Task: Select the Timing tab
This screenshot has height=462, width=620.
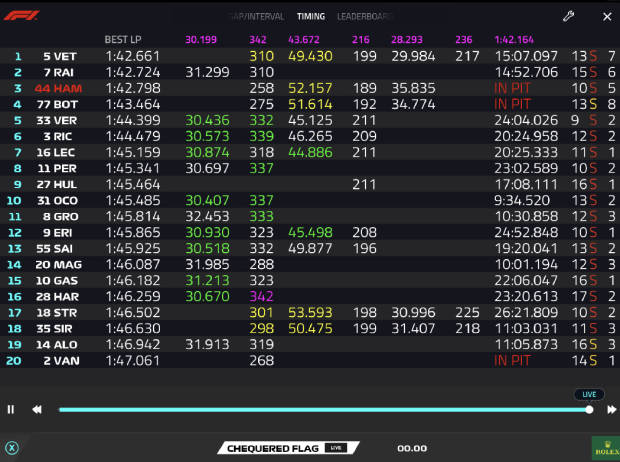Action: (311, 17)
